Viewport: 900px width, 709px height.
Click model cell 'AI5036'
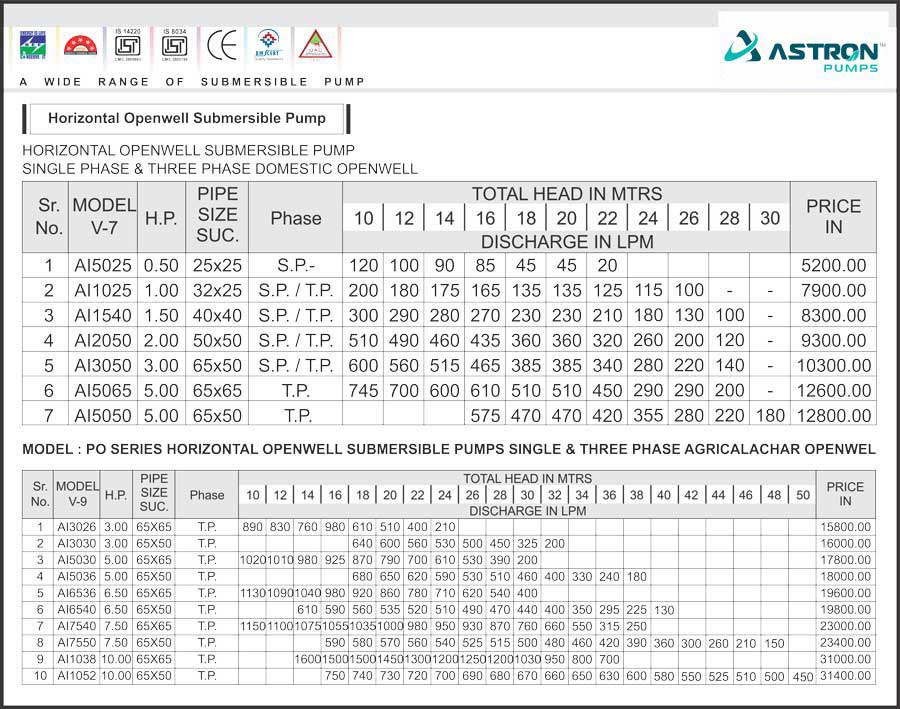click(77, 576)
